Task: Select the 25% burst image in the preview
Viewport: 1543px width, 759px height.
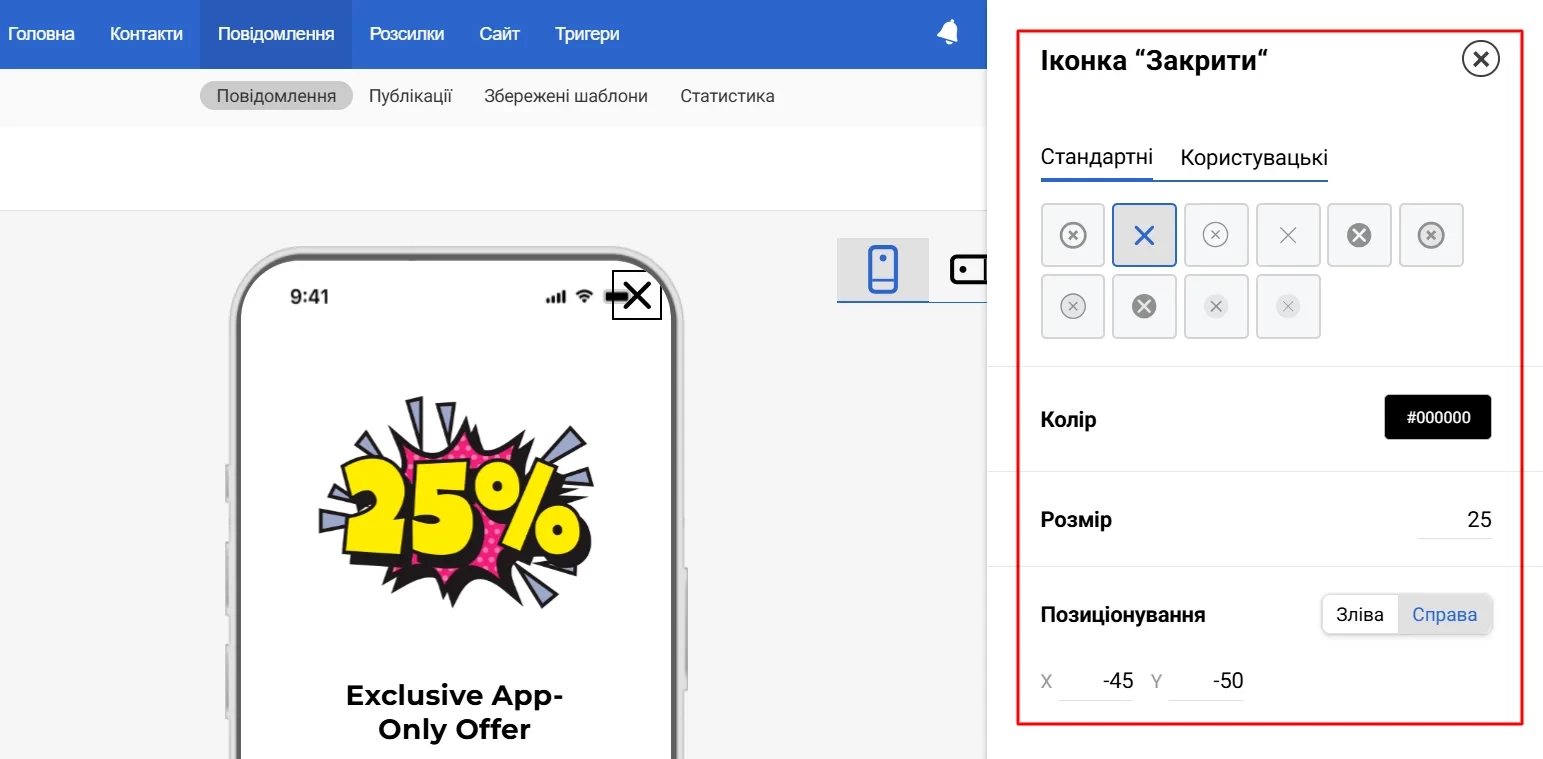Action: click(455, 504)
